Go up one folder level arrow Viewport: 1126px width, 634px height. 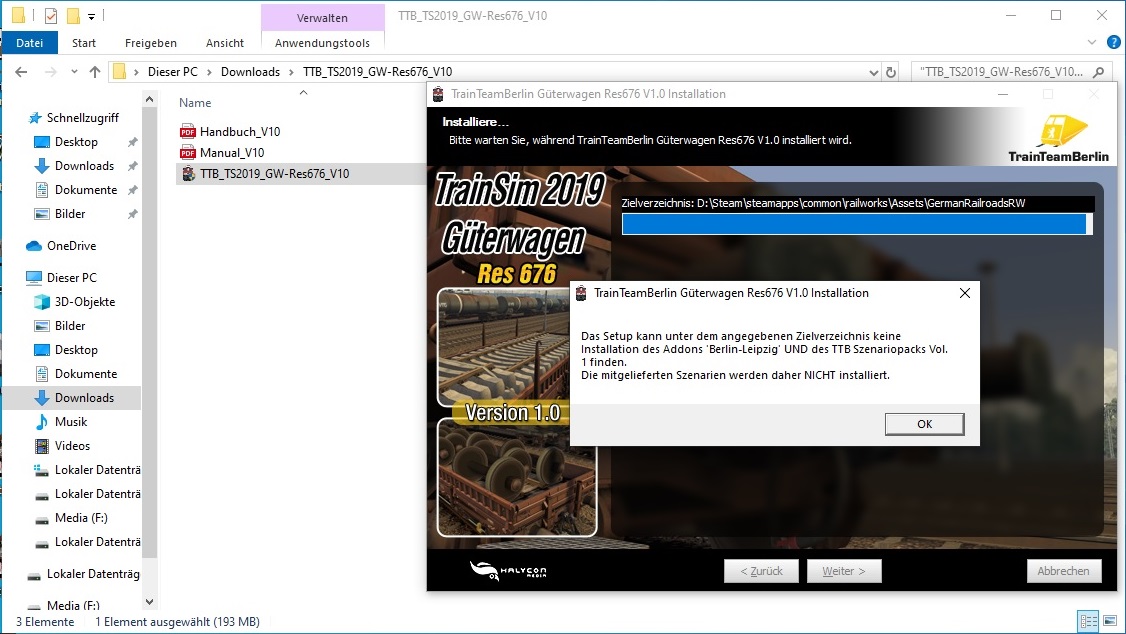pos(95,72)
